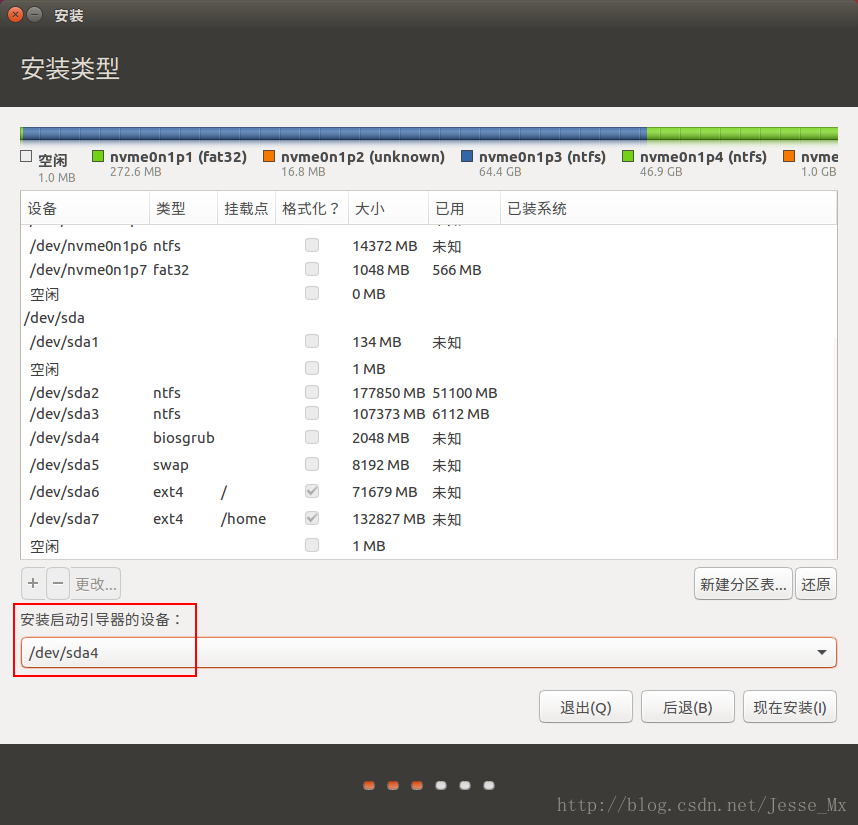The width and height of the screenshot is (858, 825).
Task: Select the 空闲 0 MB free space row
Action: click(x=428, y=294)
